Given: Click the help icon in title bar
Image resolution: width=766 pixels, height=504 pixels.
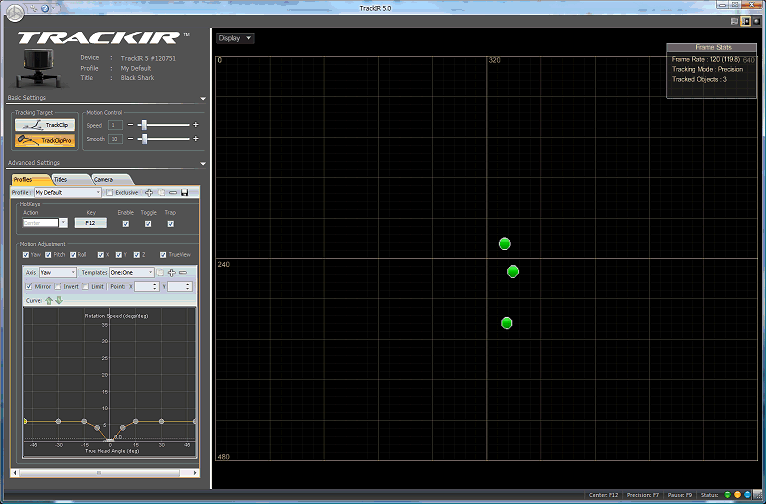Looking at the screenshot, I should coord(45,8).
